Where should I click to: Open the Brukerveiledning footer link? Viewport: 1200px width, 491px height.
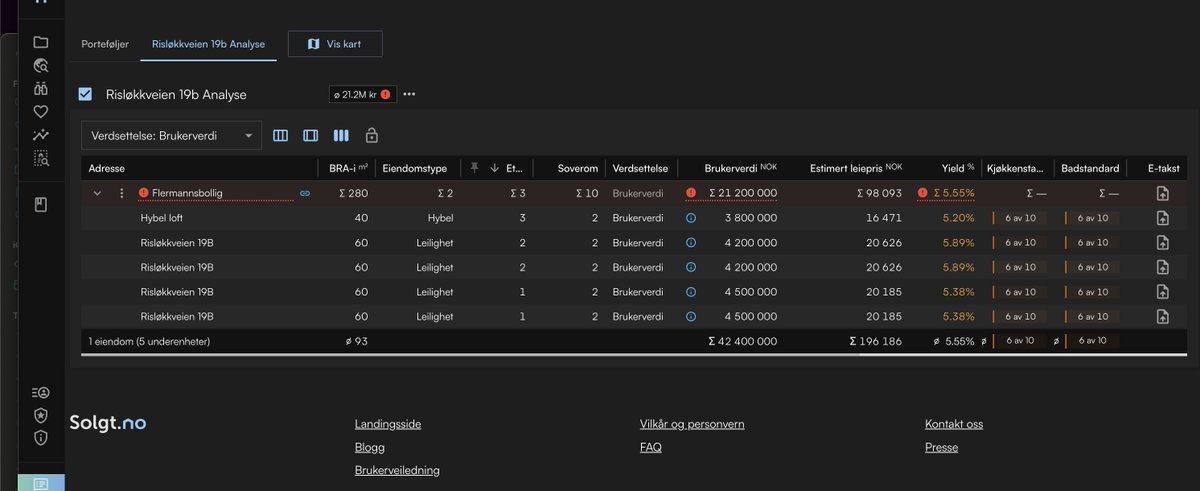point(397,470)
